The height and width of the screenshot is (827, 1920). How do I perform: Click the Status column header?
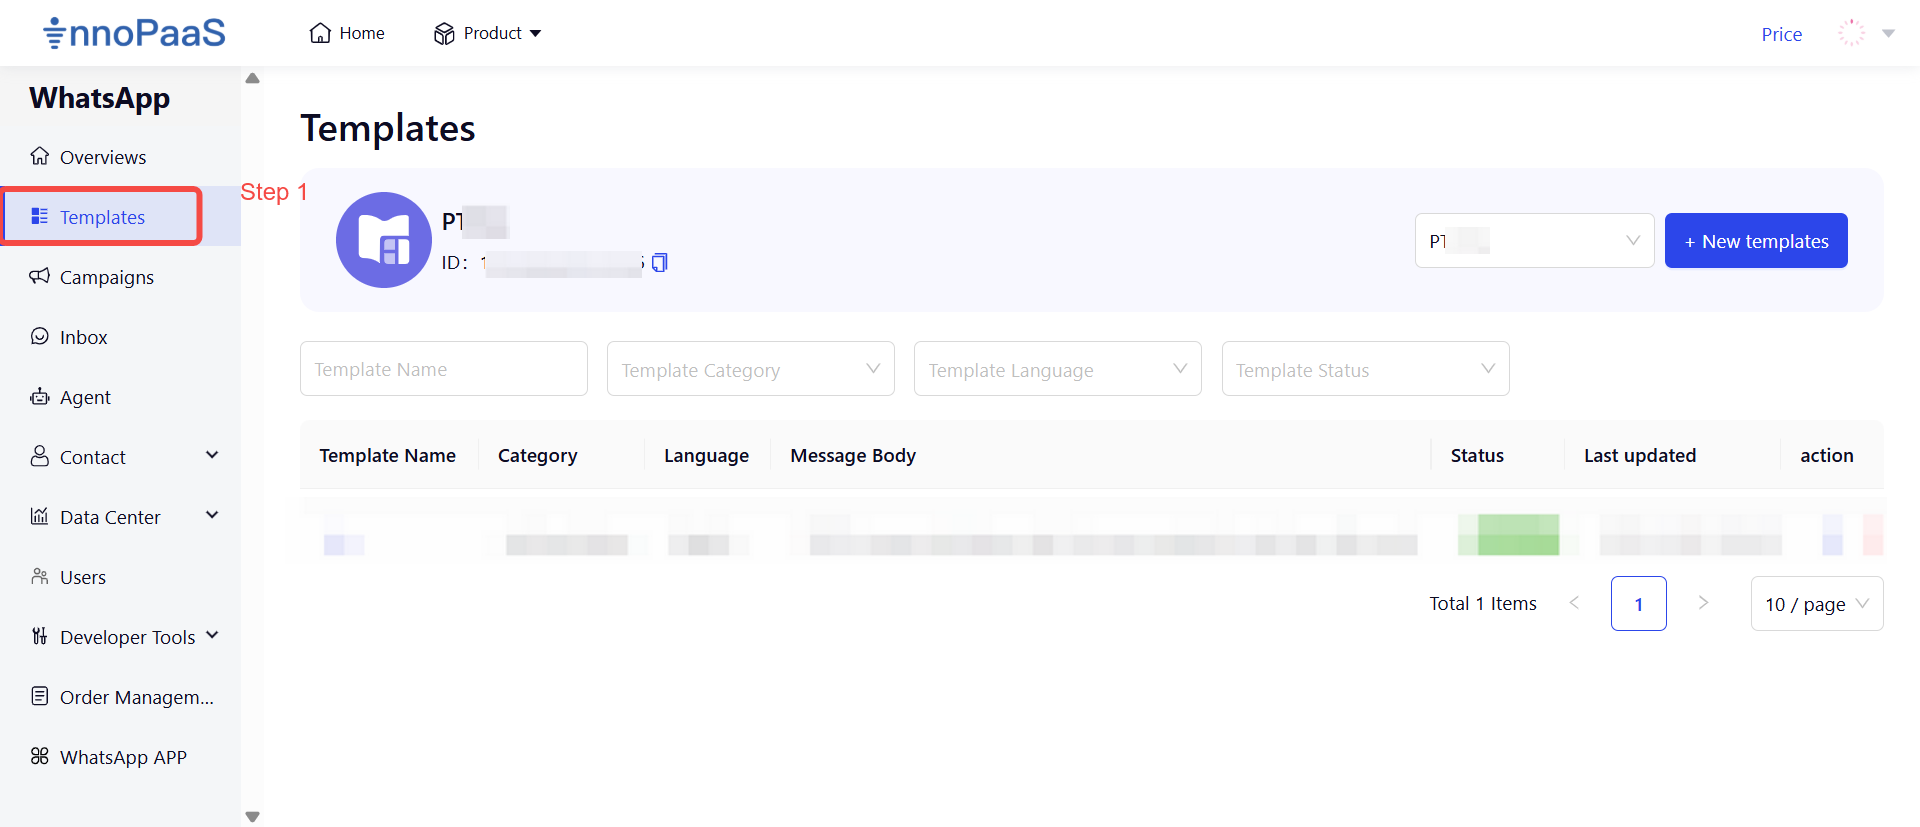pyautogui.click(x=1477, y=456)
